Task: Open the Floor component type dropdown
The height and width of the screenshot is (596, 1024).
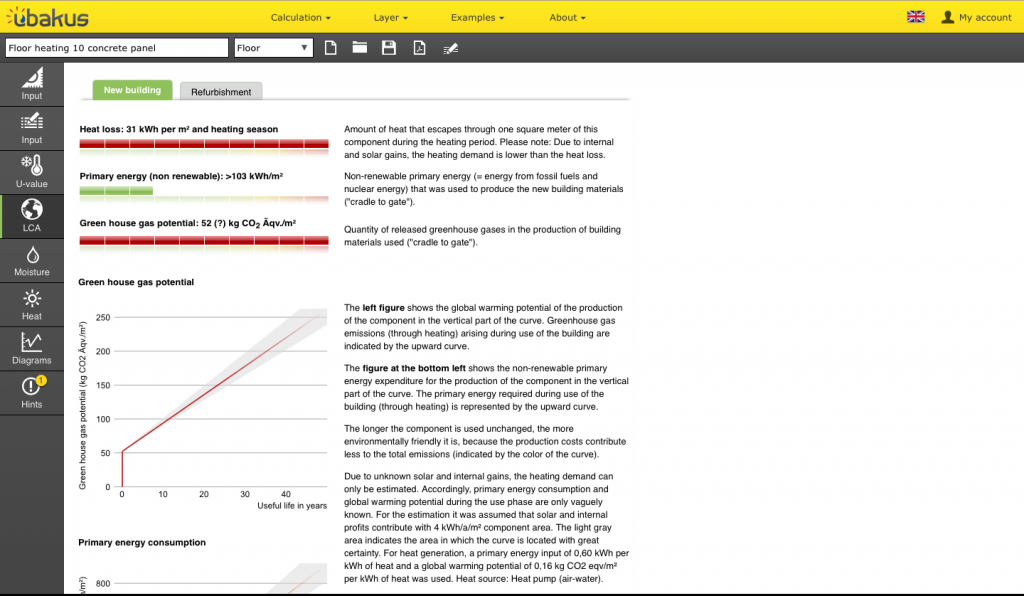Action: 273,48
